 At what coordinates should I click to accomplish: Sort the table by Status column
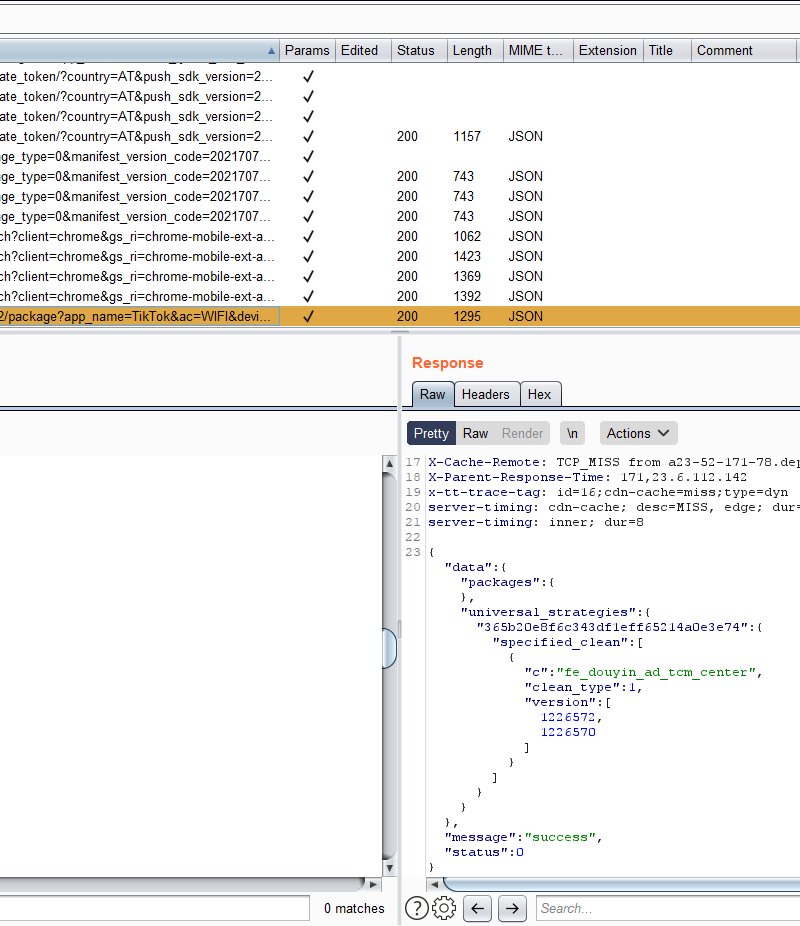click(x=416, y=51)
